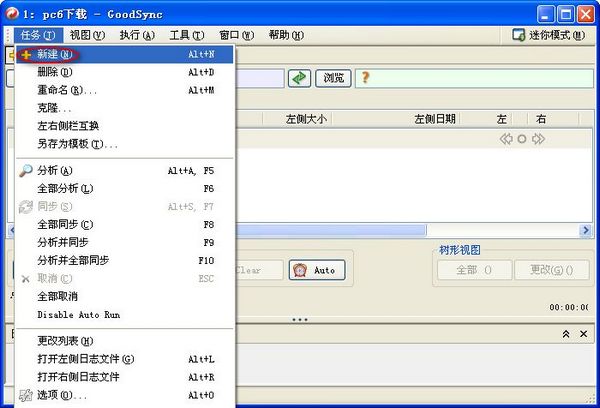The image size is (600, 408).
Task: Select 全部分析(L) menu entry
Action: point(124,188)
